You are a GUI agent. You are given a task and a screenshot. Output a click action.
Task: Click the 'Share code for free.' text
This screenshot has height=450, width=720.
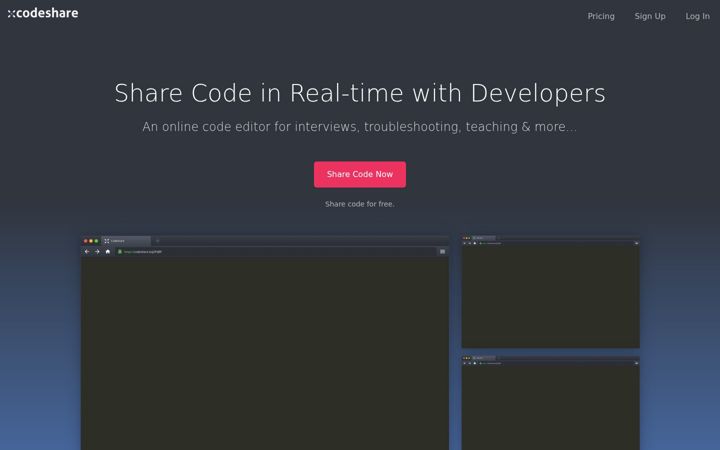click(x=360, y=204)
